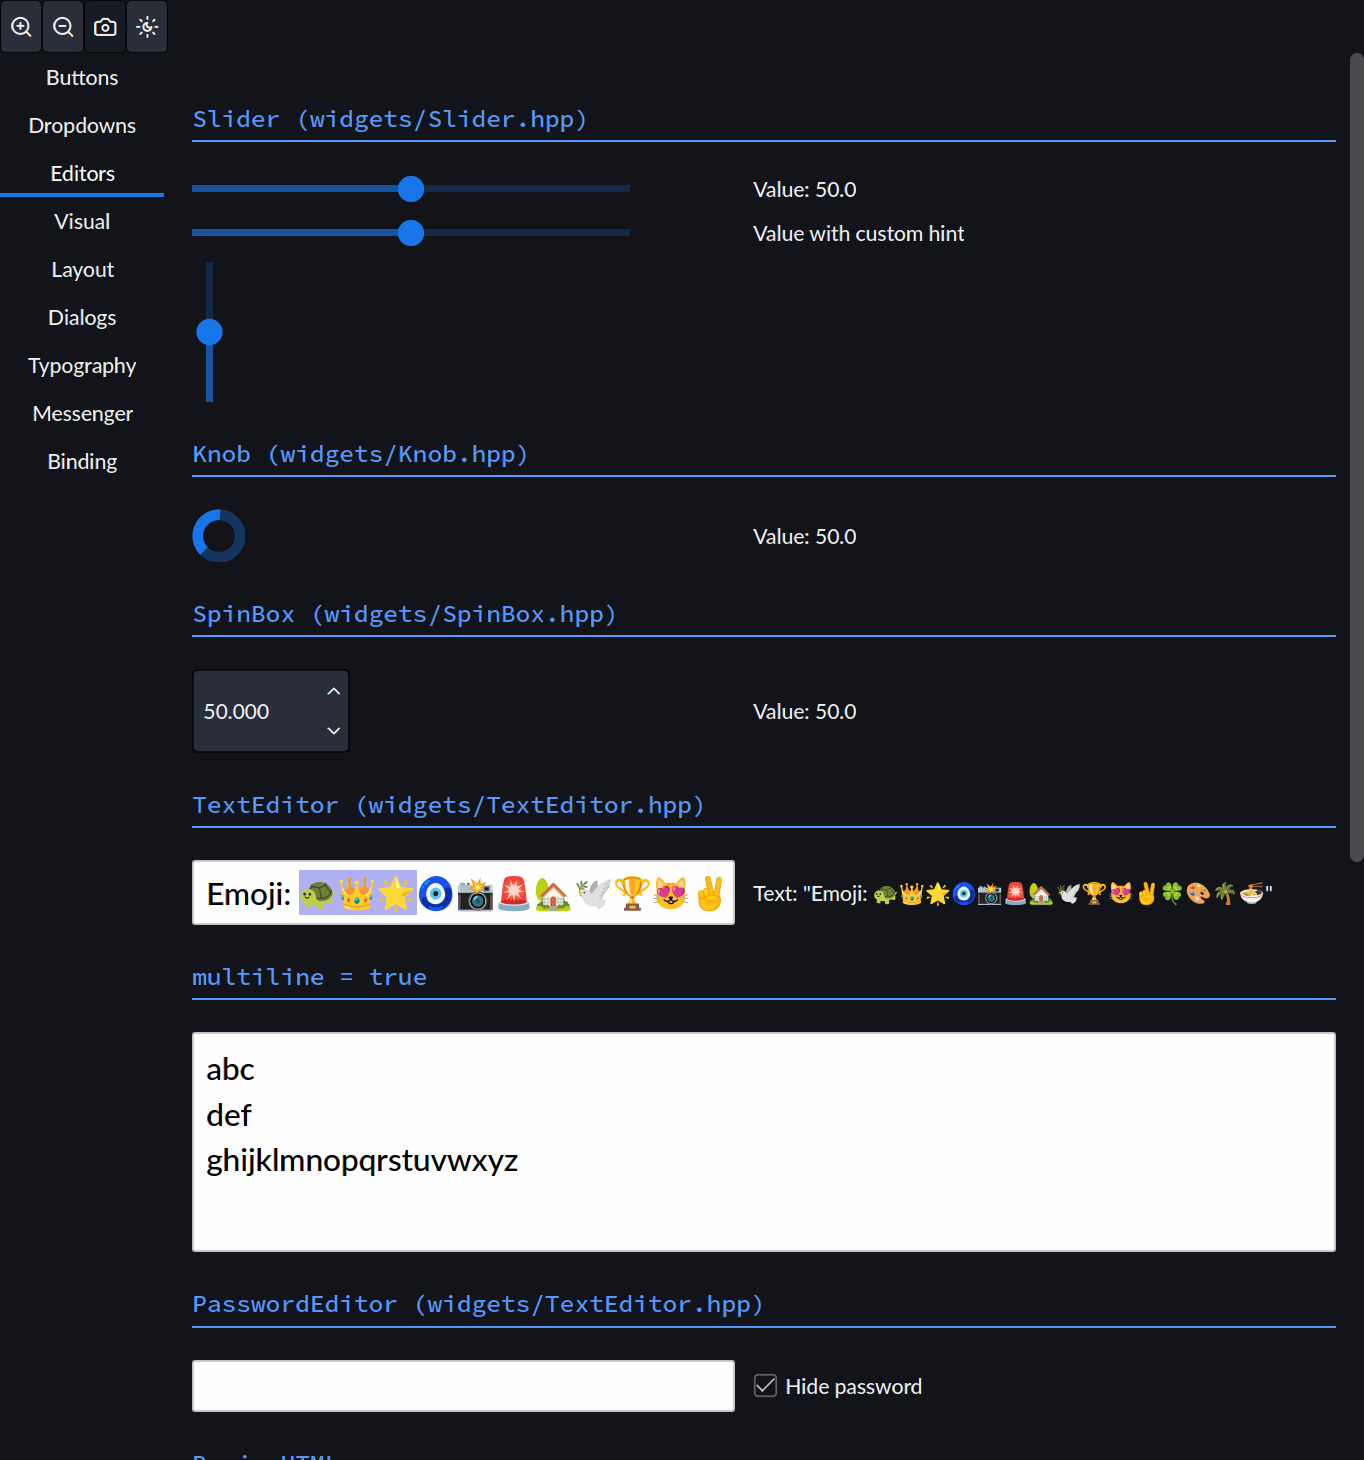Image resolution: width=1364 pixels, height=1460 pixels.
Task: Uncheck the Hide password checkbox
Action: [765, 1385]
